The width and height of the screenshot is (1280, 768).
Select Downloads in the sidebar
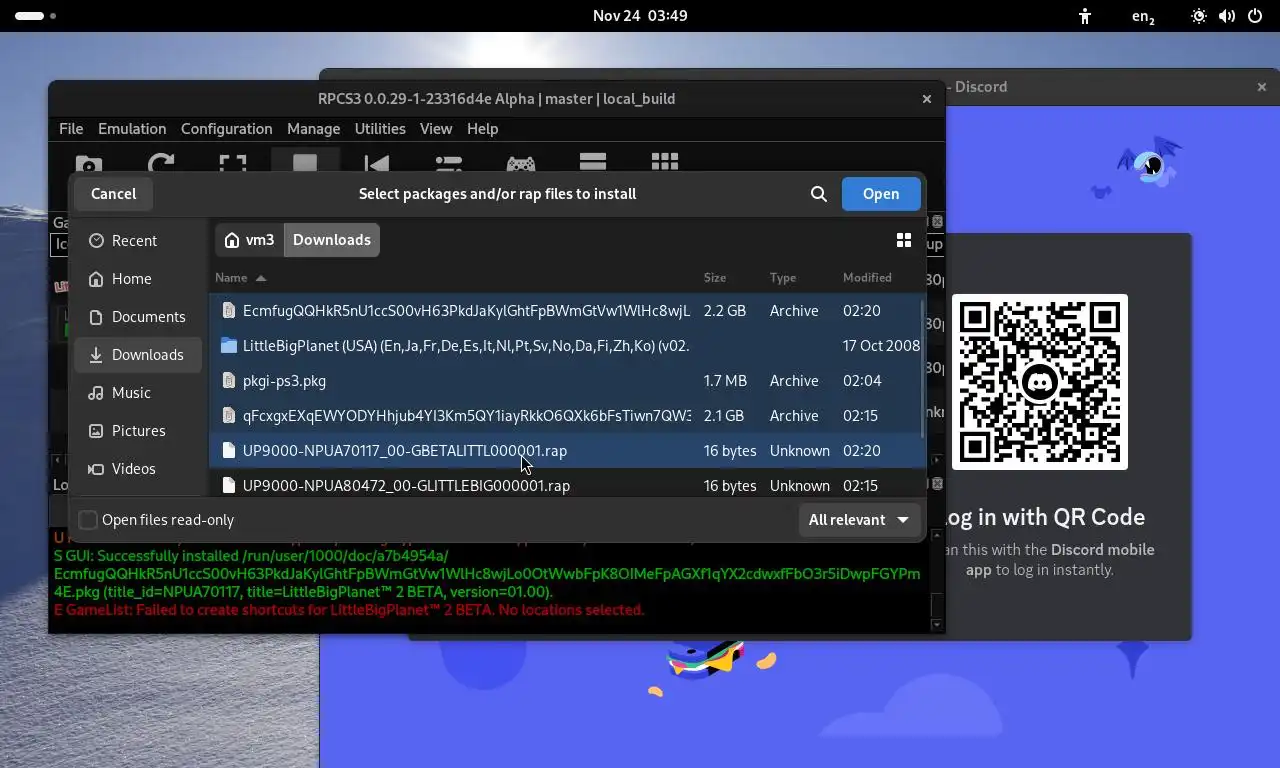pyautogui.click(x=136, y=355)
